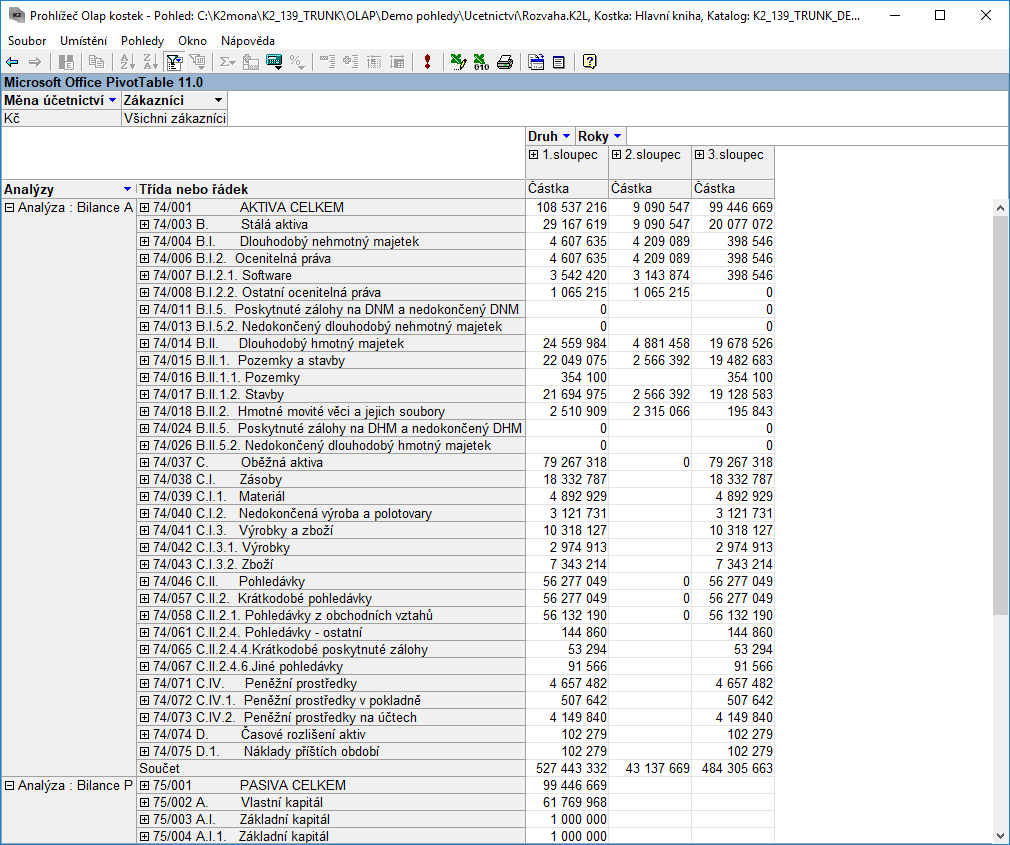Collapse the Analýza : Bilance A group
Viewport: 1010px width, 845px height.
tap(10, 208)
